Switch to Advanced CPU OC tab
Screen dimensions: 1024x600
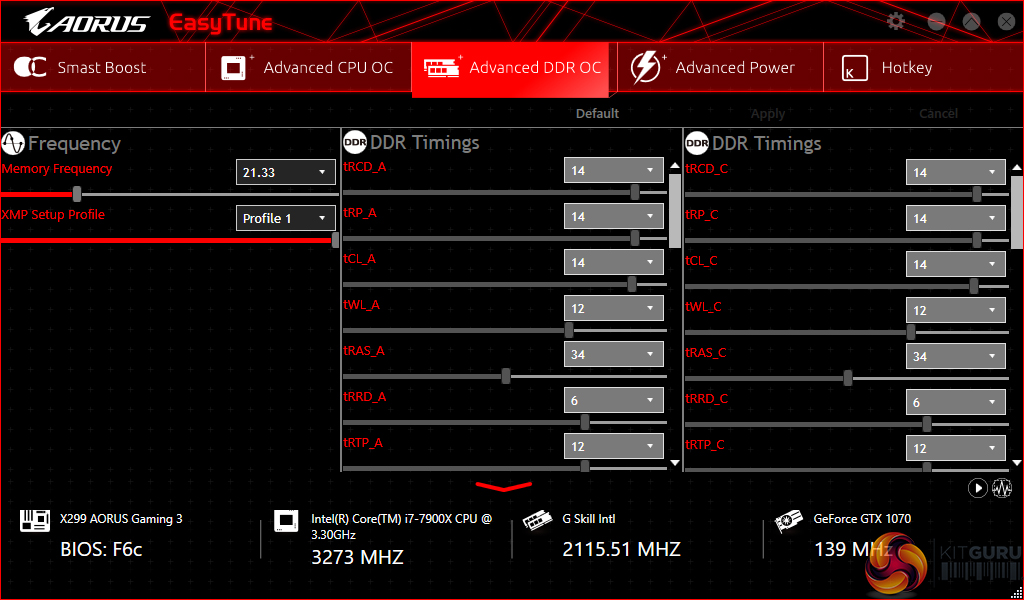(309, 67)
